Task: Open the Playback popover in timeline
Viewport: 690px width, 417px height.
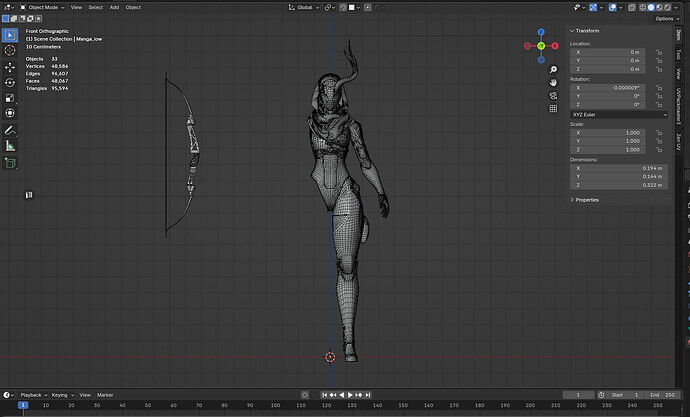Action: (31, 395)
